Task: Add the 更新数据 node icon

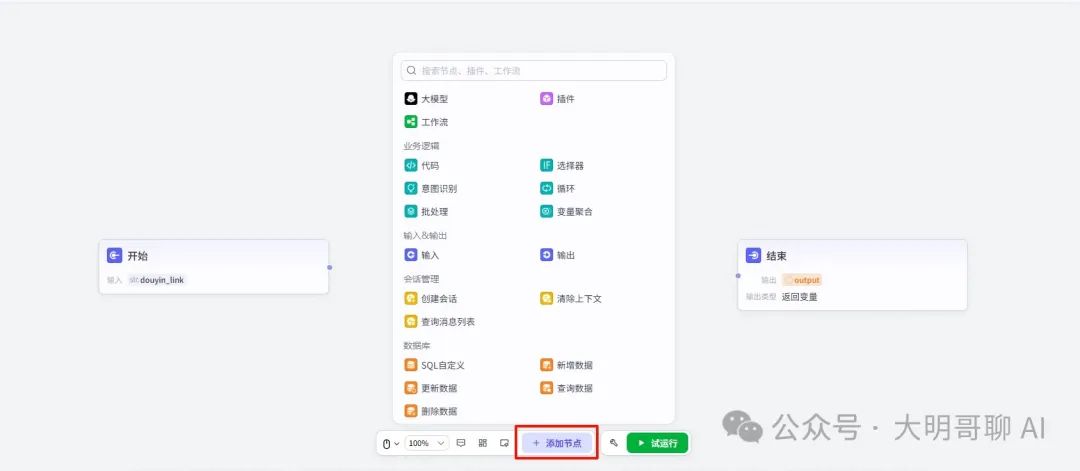Action: 411,388
